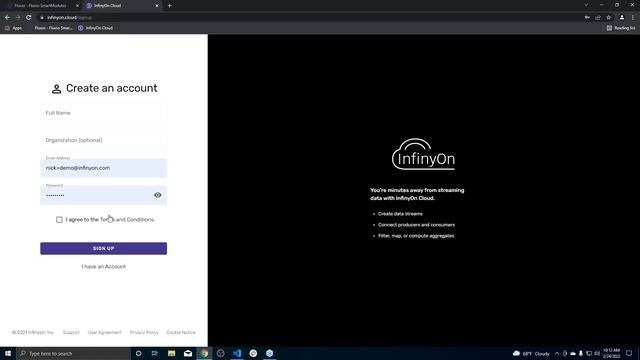Bookmark this page with the star

pyautogui.click(x=609, y=18)
